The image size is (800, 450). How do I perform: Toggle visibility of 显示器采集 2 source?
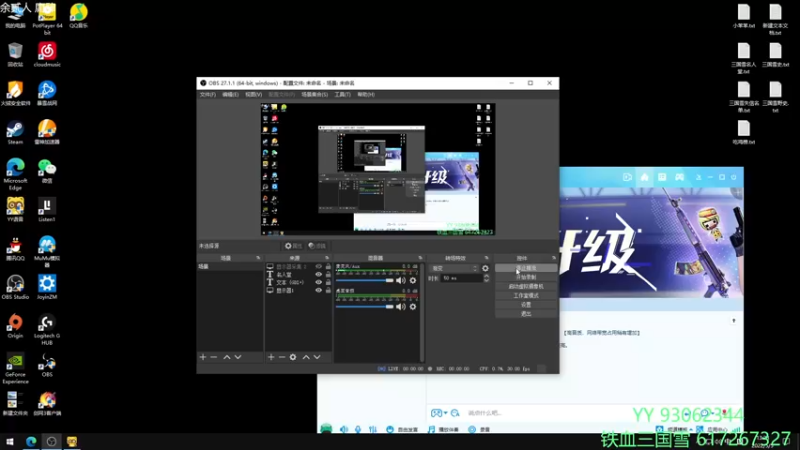pos(318,266)
